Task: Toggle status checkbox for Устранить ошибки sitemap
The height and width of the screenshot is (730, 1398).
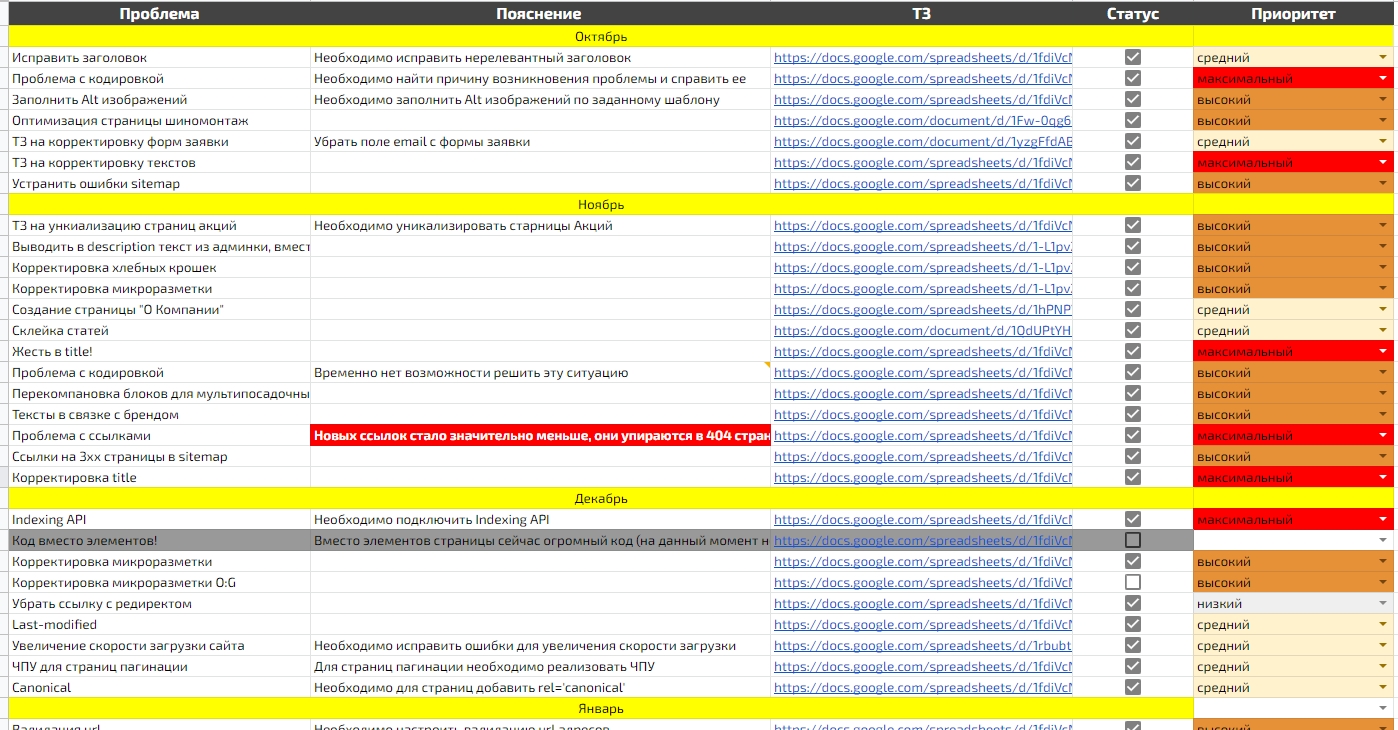Action: (x=1133, y=183)
